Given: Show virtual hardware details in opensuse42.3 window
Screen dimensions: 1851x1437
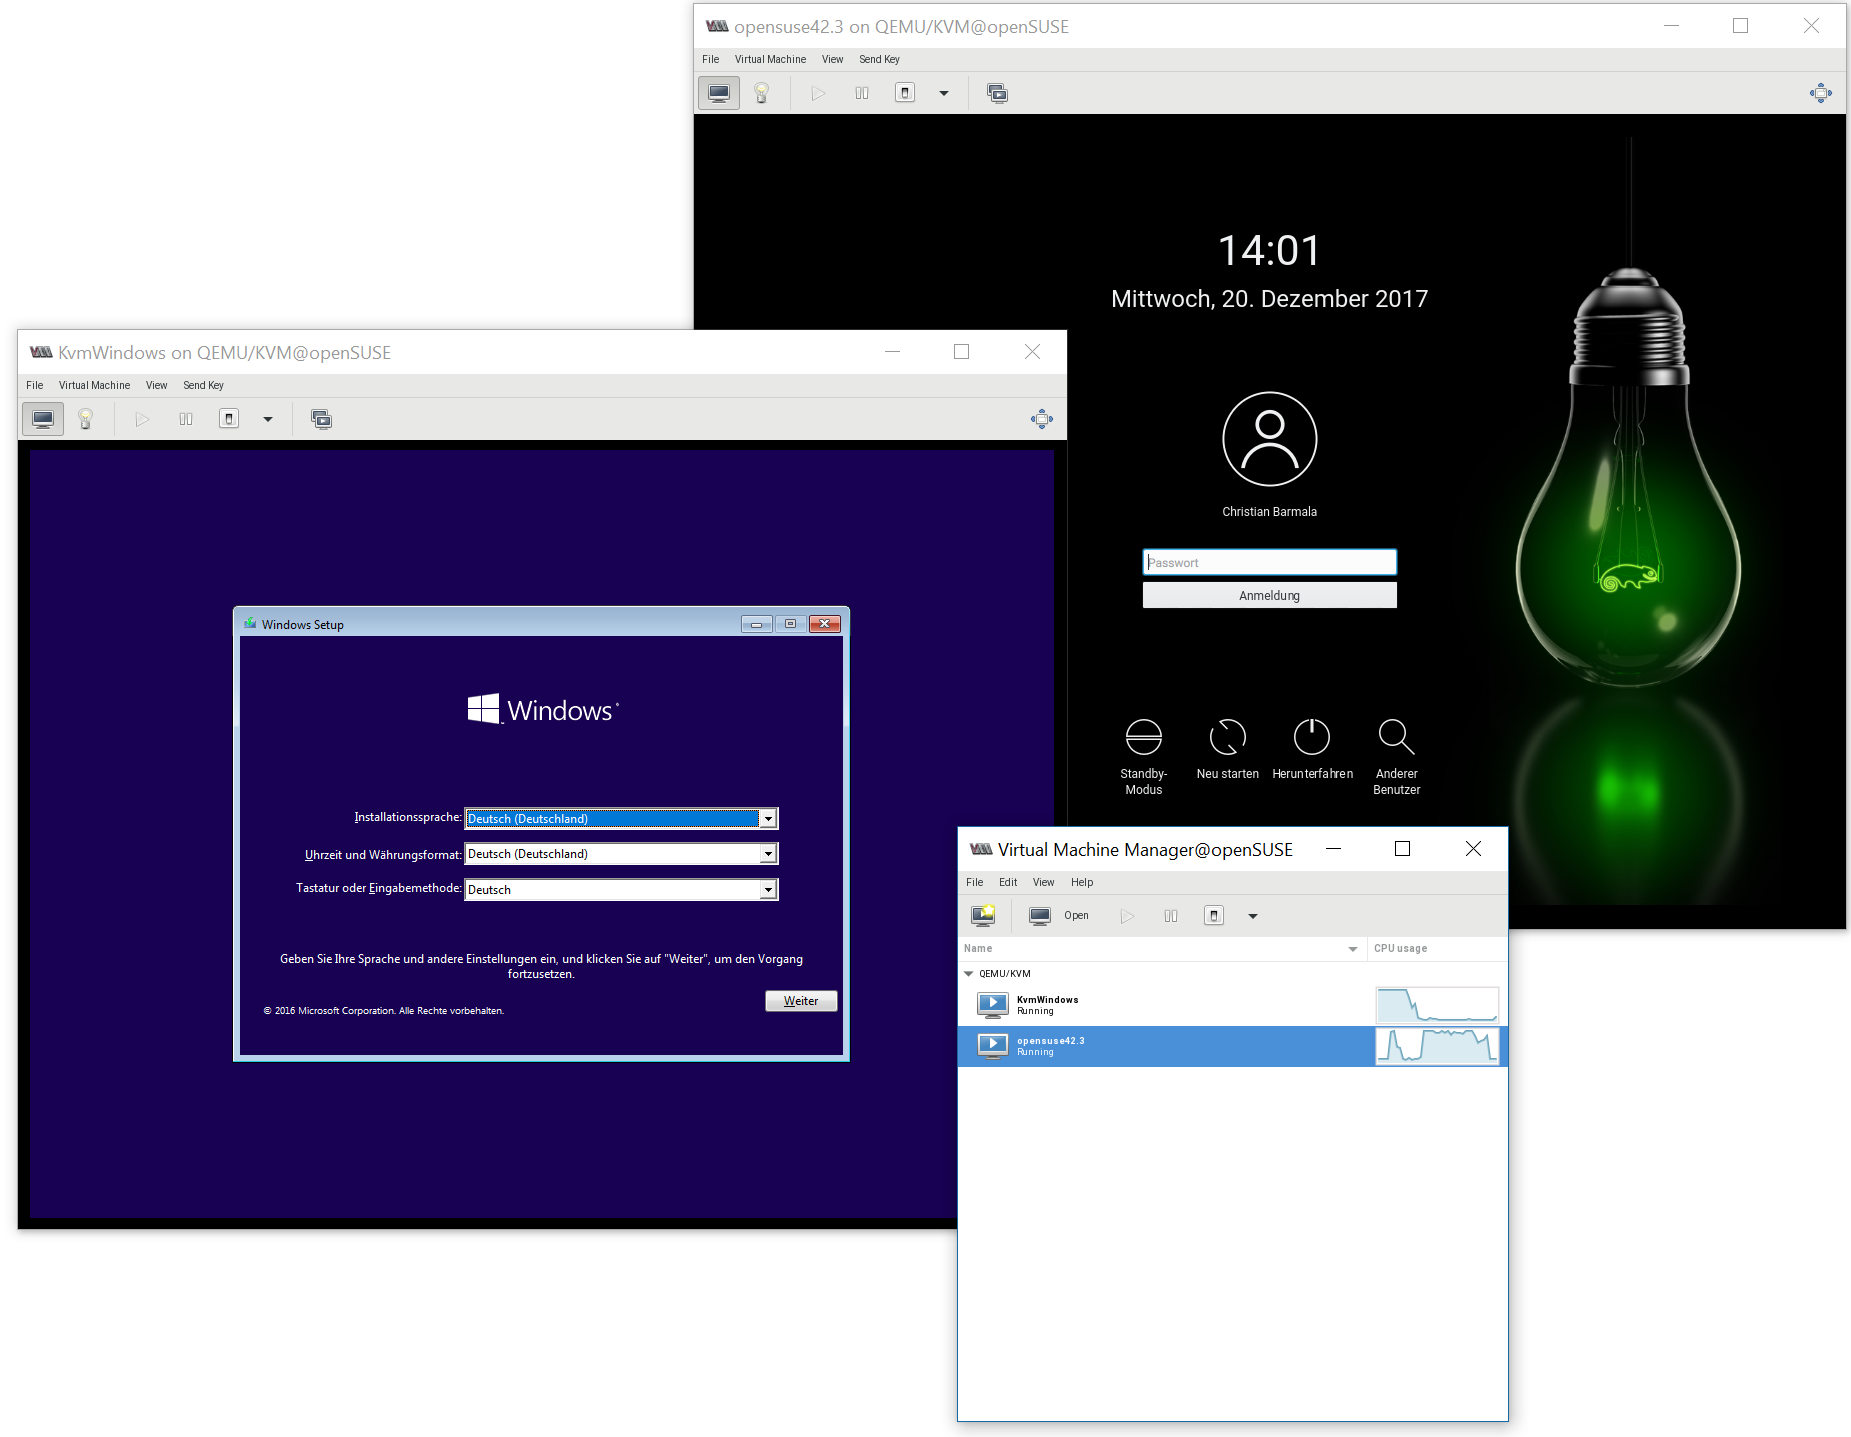Looking at the screenshot, I should point(762,93).
